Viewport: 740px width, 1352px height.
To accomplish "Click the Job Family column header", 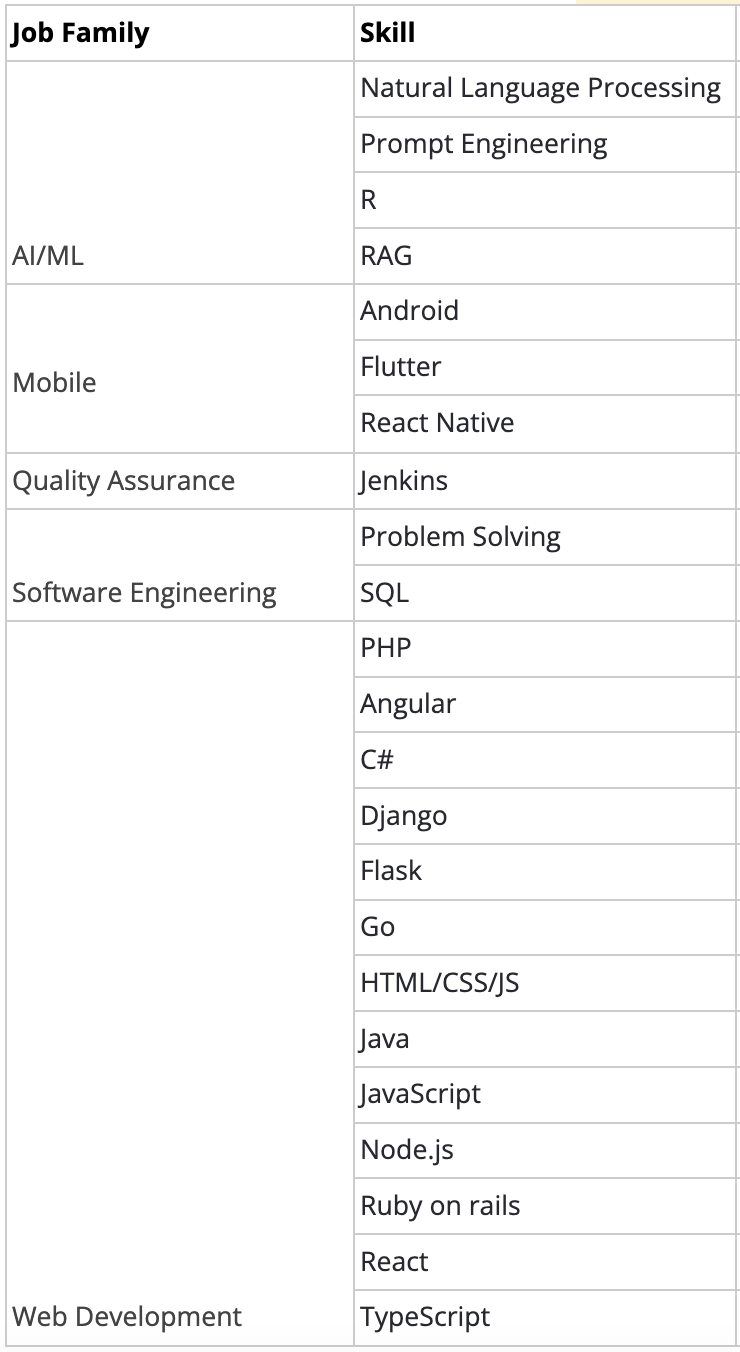I will [x=80, y=33].
